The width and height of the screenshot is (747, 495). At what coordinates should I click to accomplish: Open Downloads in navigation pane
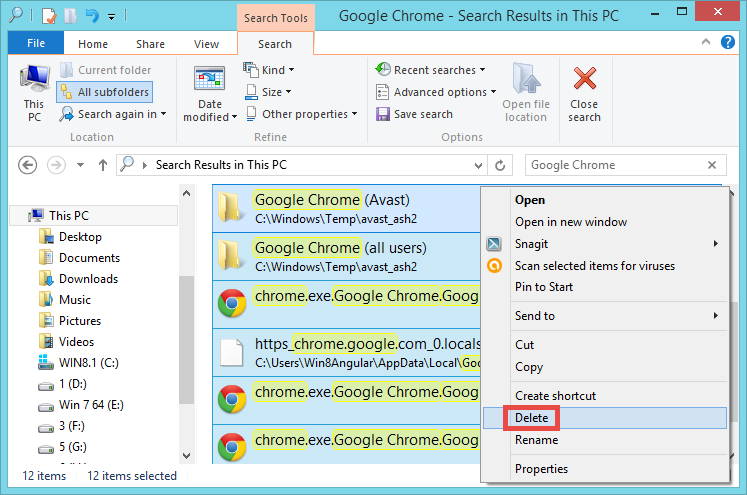79,279
